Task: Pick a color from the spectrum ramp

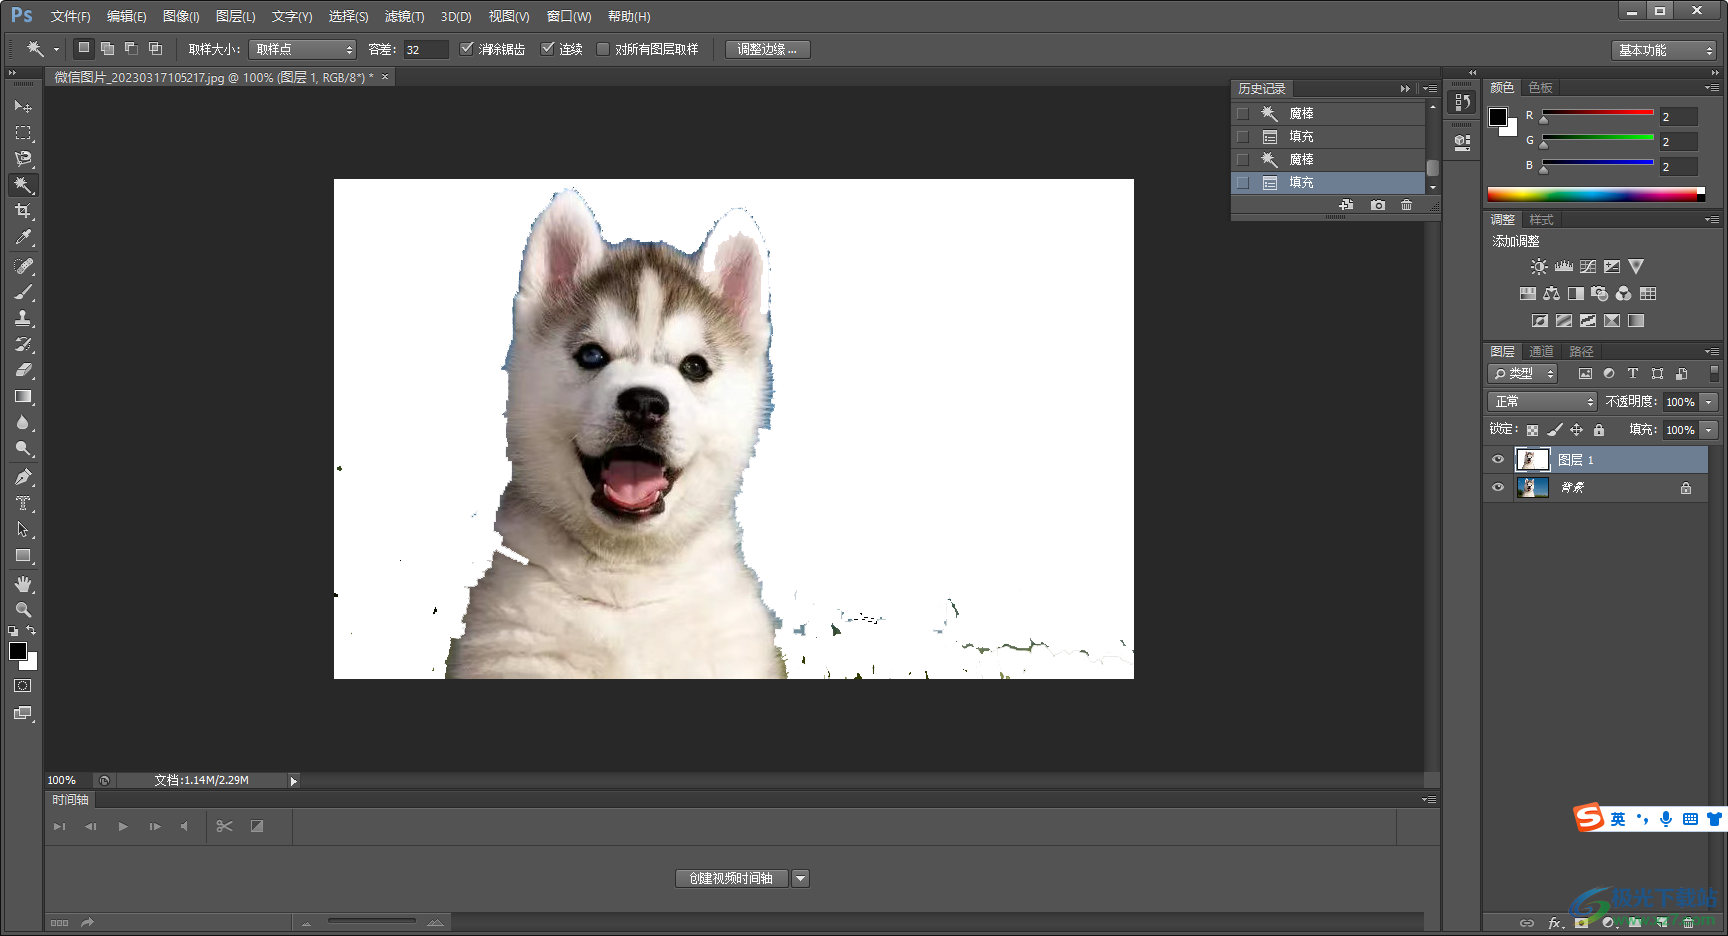Action: click(1596, 195)
